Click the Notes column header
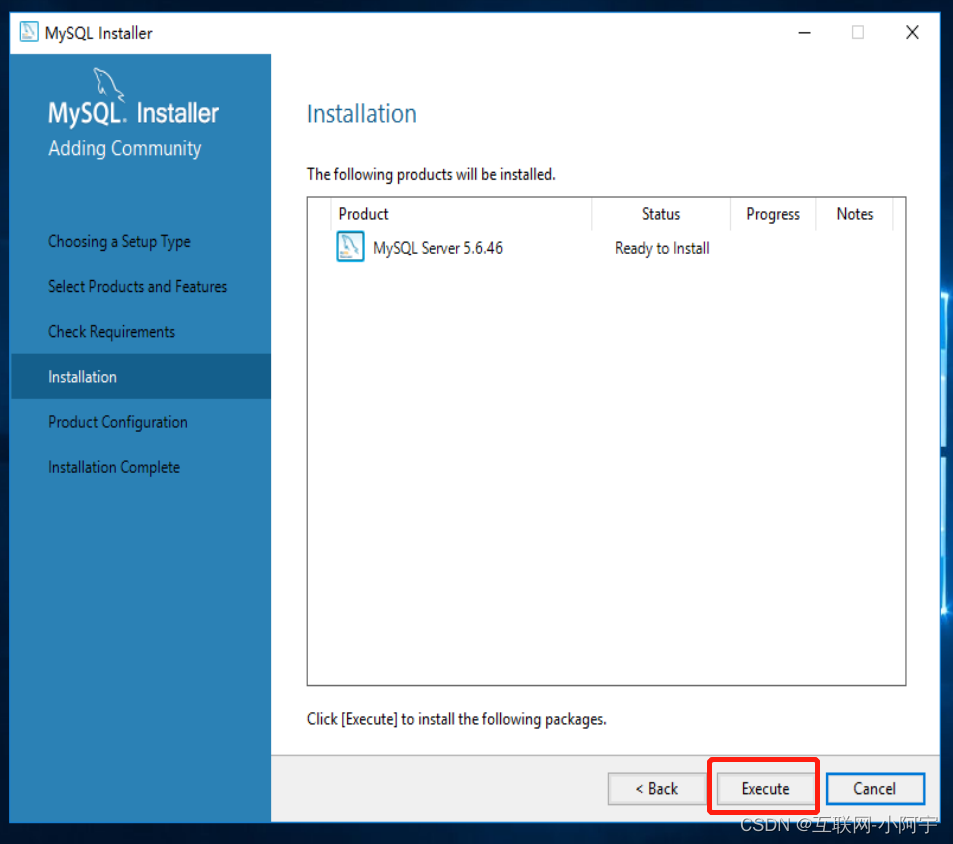 tap(855, 214)
